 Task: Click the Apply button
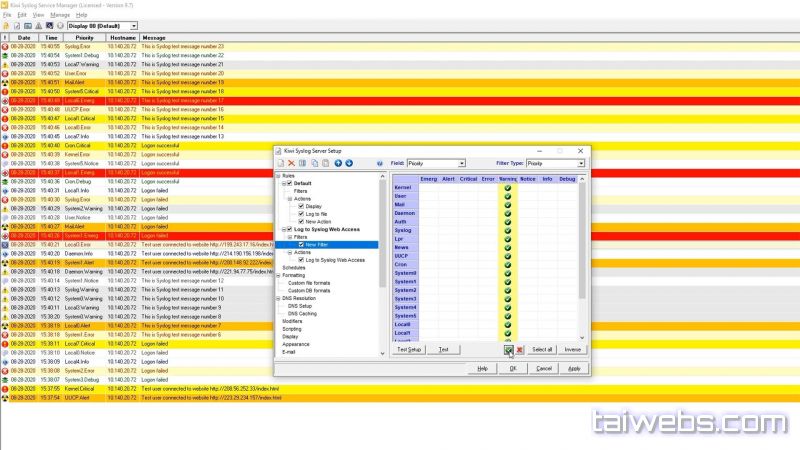pos(573,368)
